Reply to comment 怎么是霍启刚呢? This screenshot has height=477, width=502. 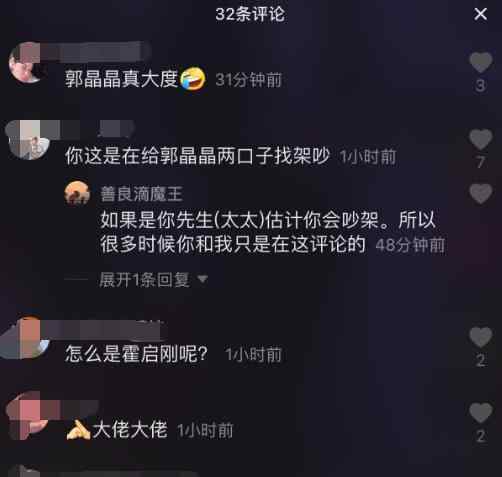coord(136,354)
